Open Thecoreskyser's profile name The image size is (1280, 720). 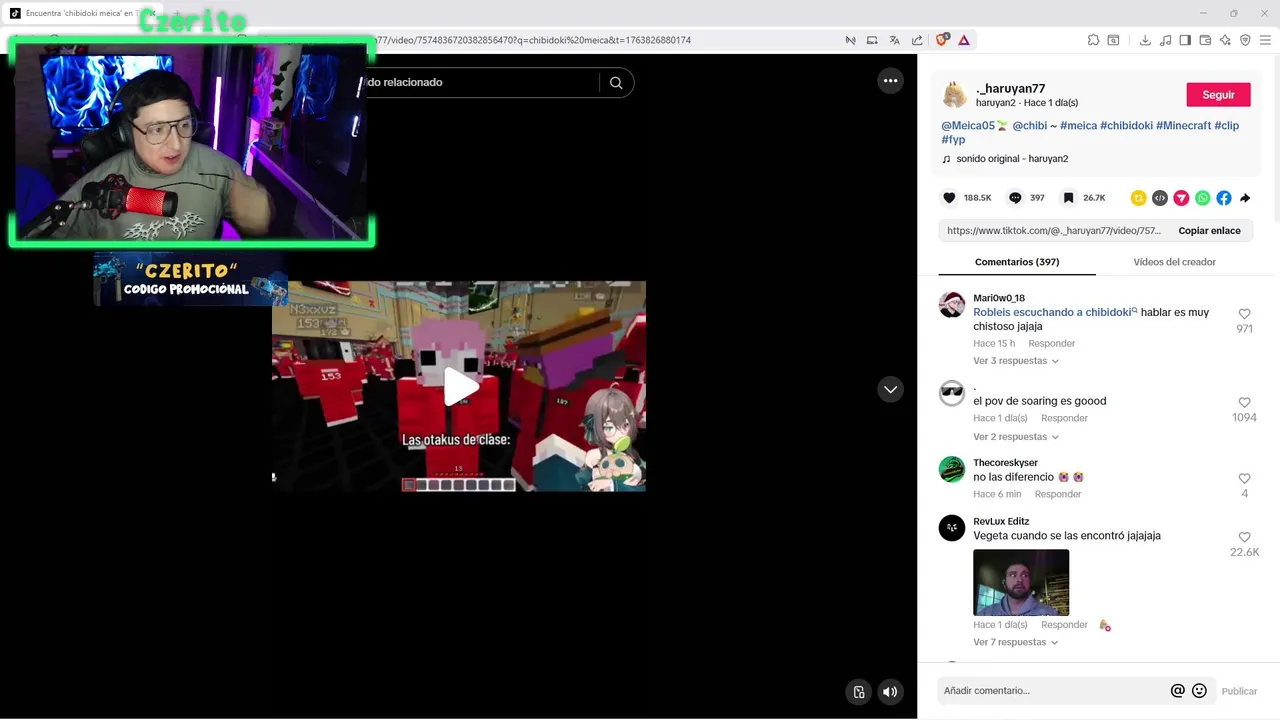pyautogui.click(x=1005, y=463)
